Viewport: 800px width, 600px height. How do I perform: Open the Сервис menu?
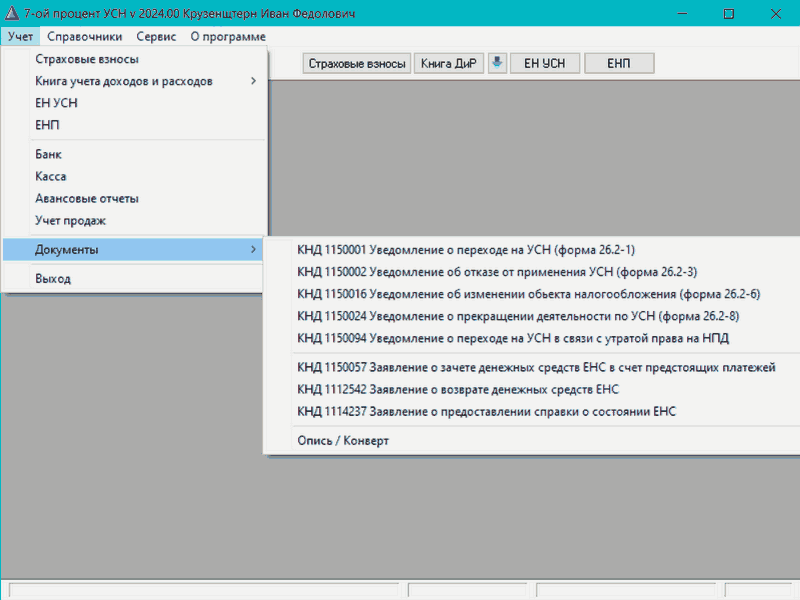(x=156, y=36)
